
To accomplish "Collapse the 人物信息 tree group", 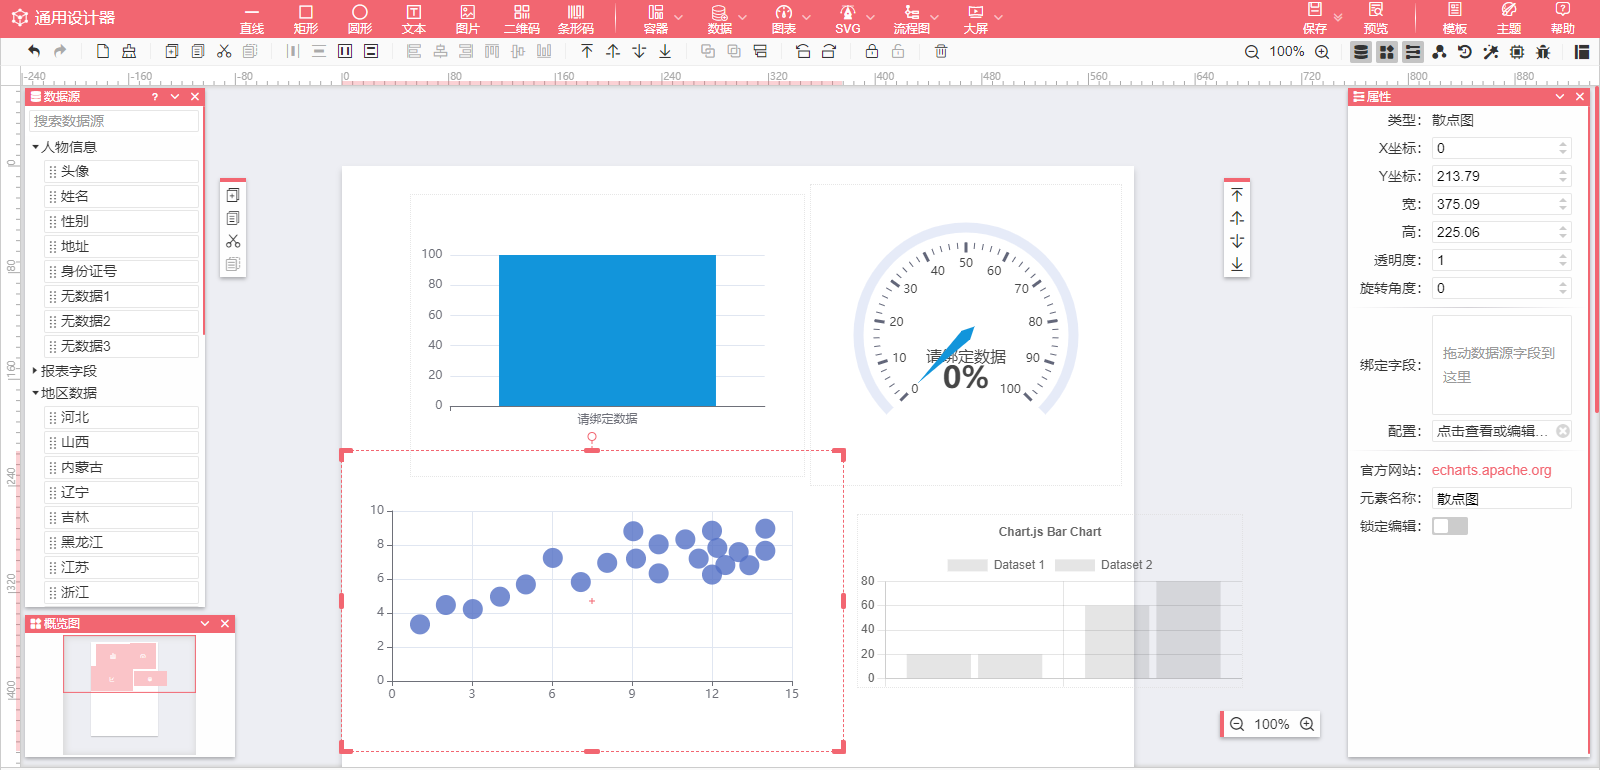I will click(x=35, y=147).
